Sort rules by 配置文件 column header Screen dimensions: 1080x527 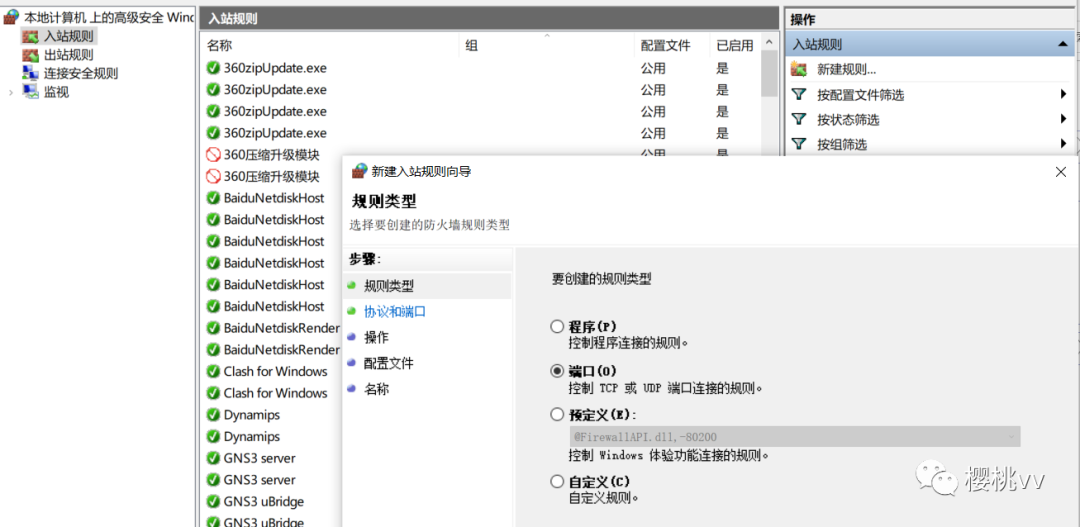point(665,45)
